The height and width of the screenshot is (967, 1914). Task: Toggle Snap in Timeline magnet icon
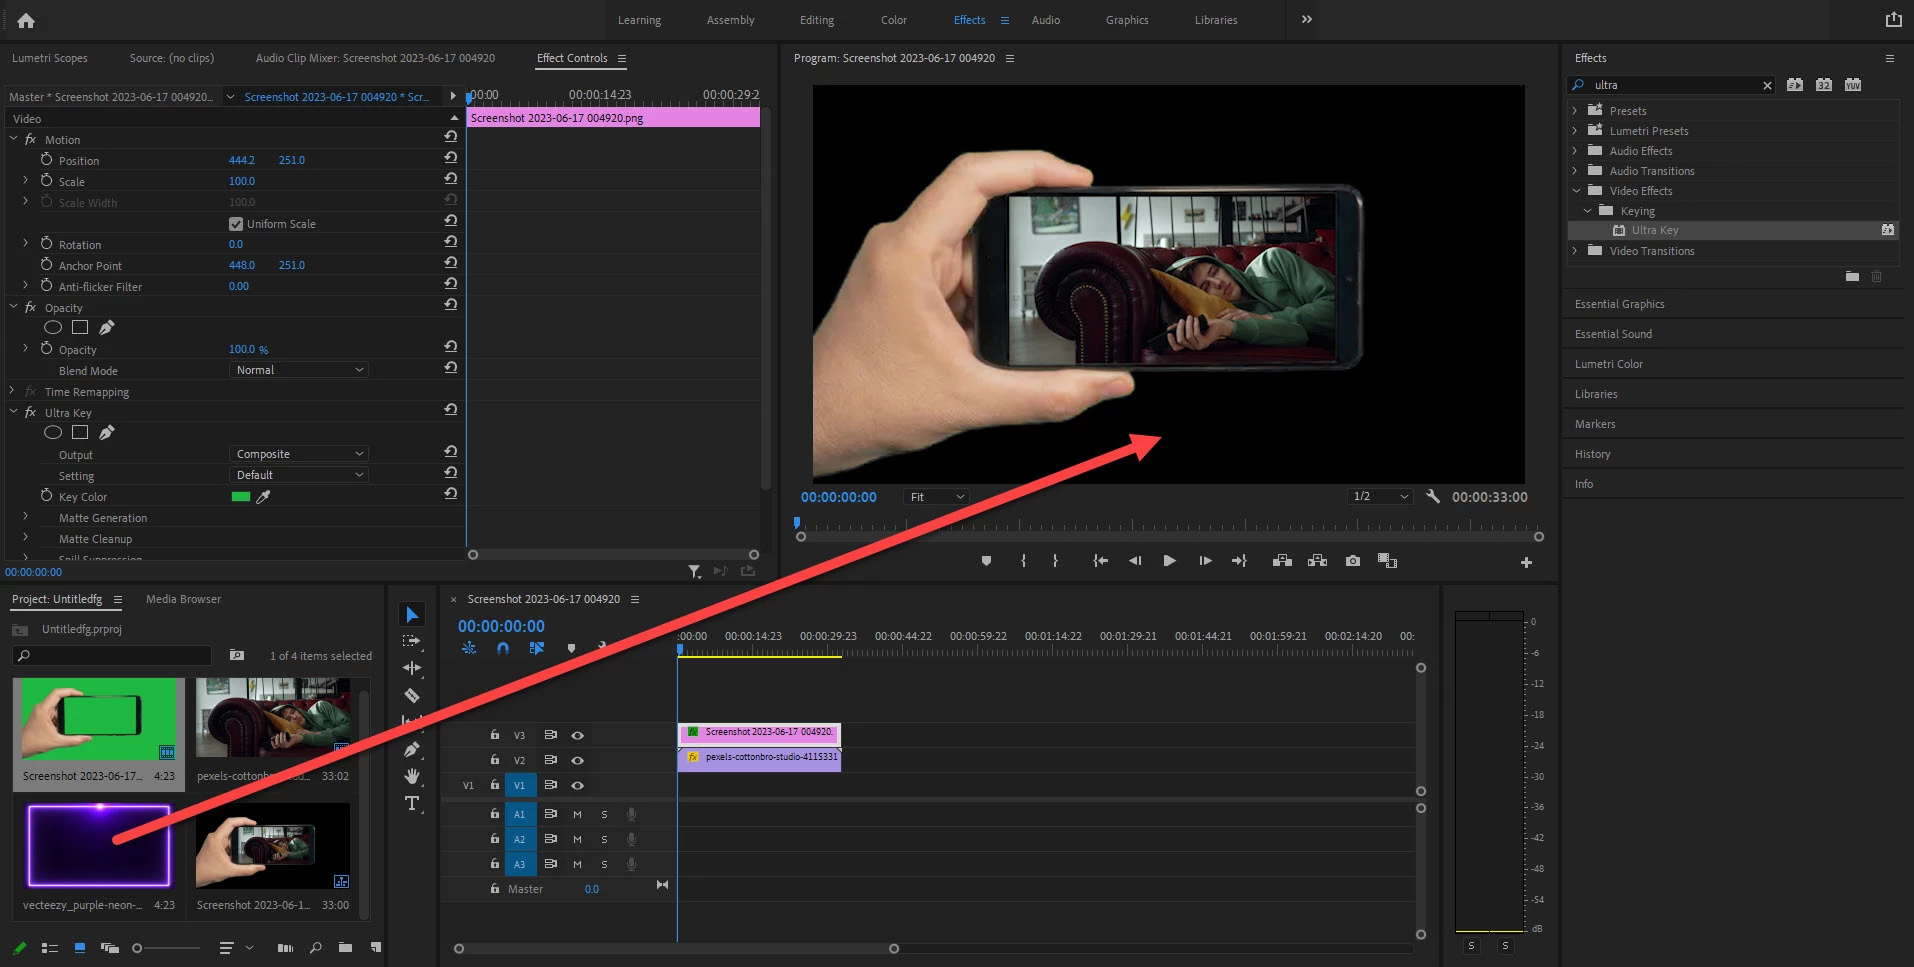[503, 648]
